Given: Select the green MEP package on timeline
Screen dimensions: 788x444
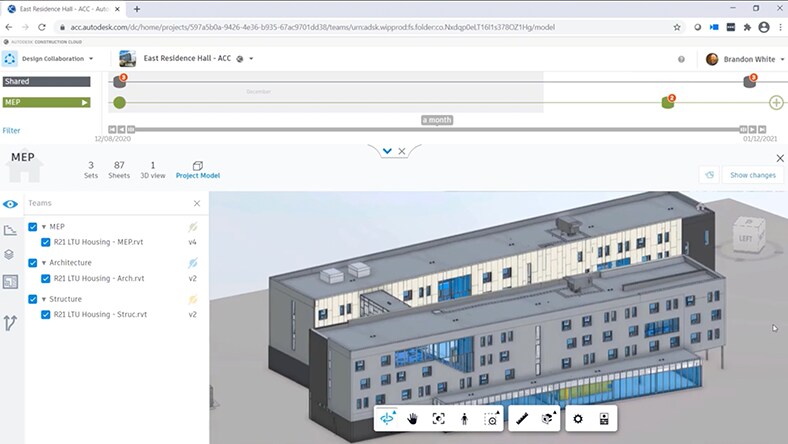Looking at the screenshot, I should click(667, 103).
